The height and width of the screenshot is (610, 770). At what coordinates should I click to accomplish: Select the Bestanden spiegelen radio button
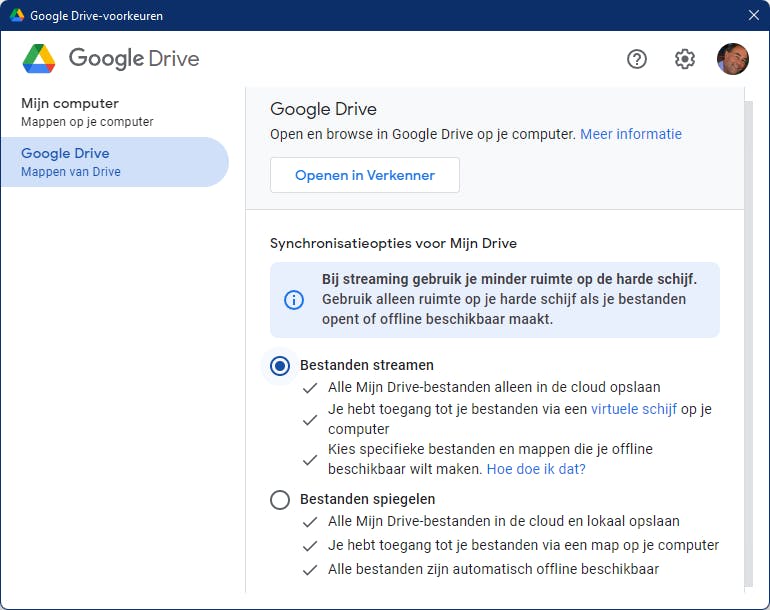pyautogui.click(x=280, y=499)
